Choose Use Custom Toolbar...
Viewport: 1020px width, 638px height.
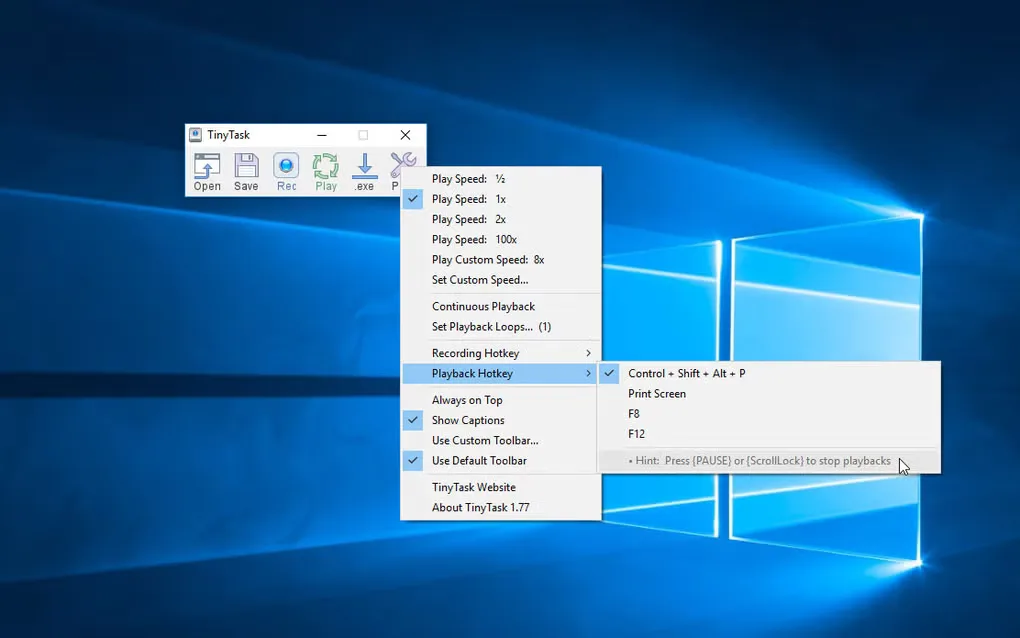coord(500,440)
